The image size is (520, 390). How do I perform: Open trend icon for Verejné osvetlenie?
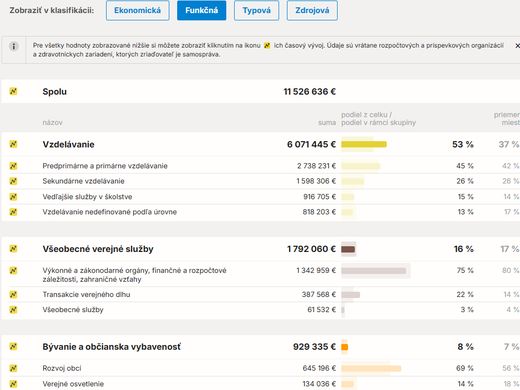tap(13, 384)
